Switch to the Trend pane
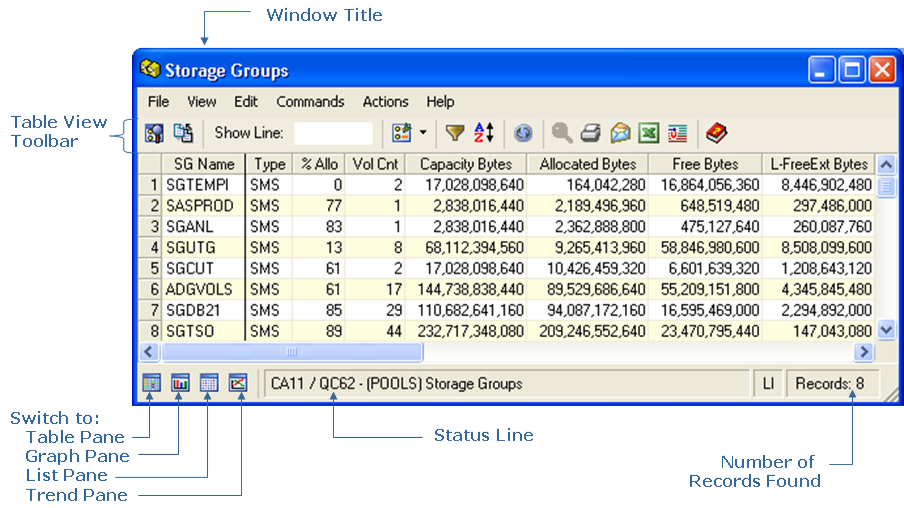Screen dimensions: 904x508 pos(238,382)
